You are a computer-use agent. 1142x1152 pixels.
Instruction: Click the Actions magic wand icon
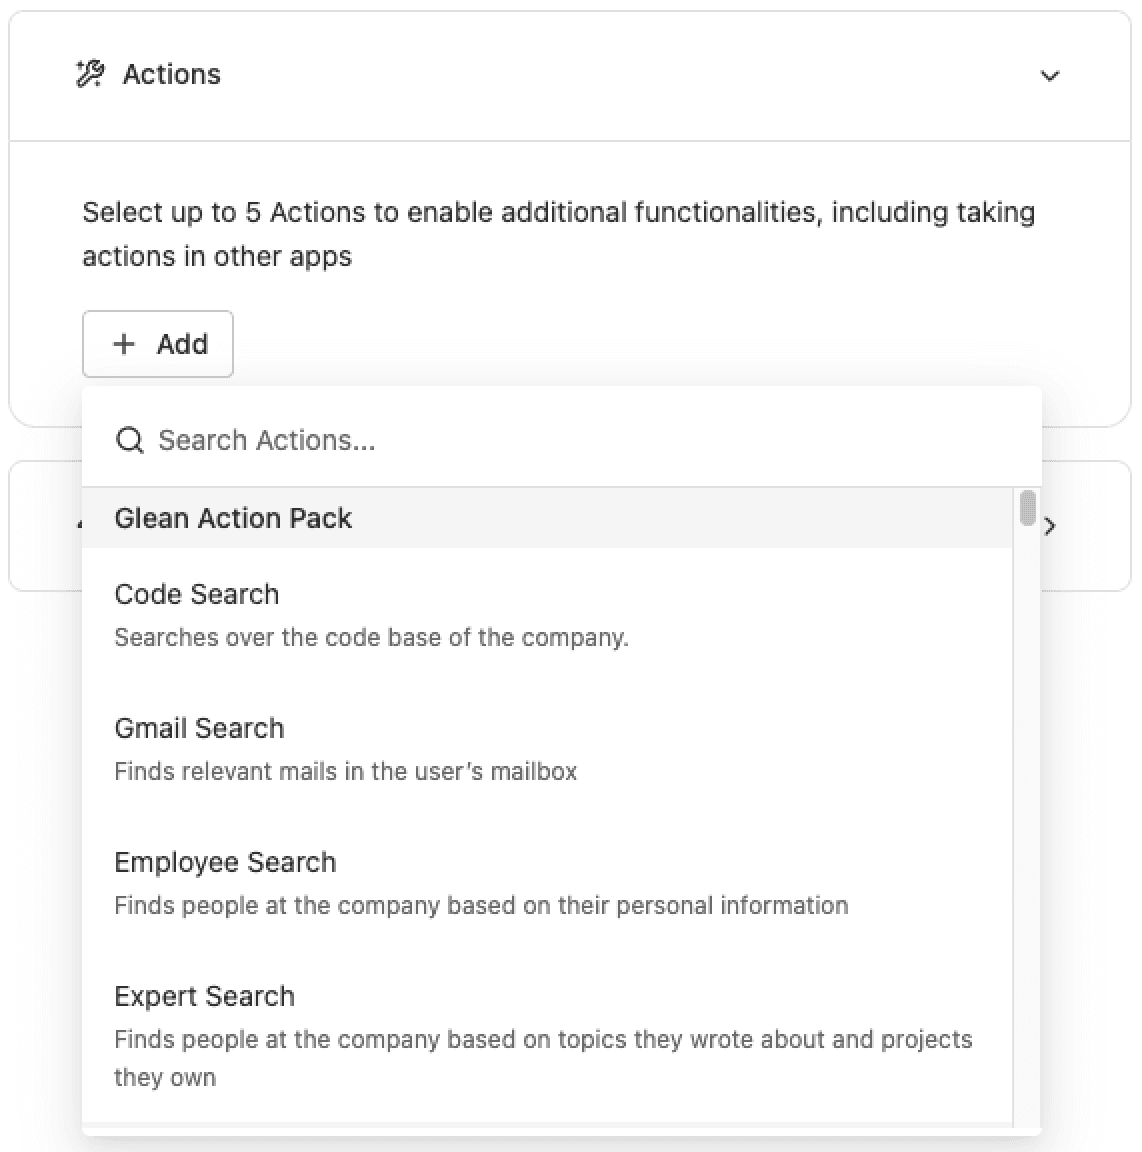pos(90,74)
